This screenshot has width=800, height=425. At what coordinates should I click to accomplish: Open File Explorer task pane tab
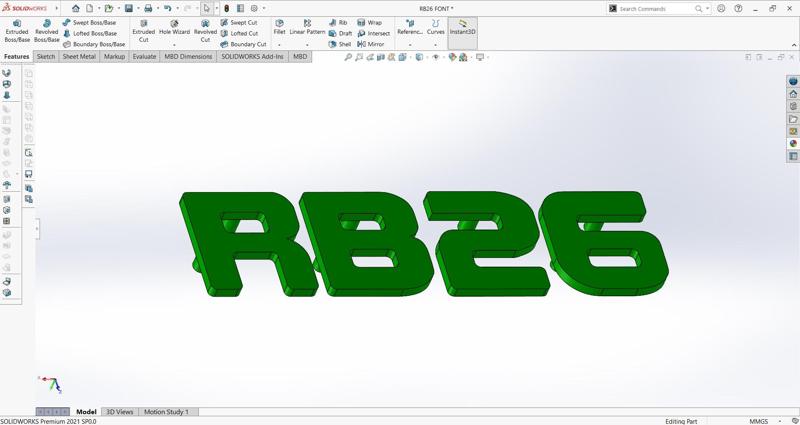793,119
